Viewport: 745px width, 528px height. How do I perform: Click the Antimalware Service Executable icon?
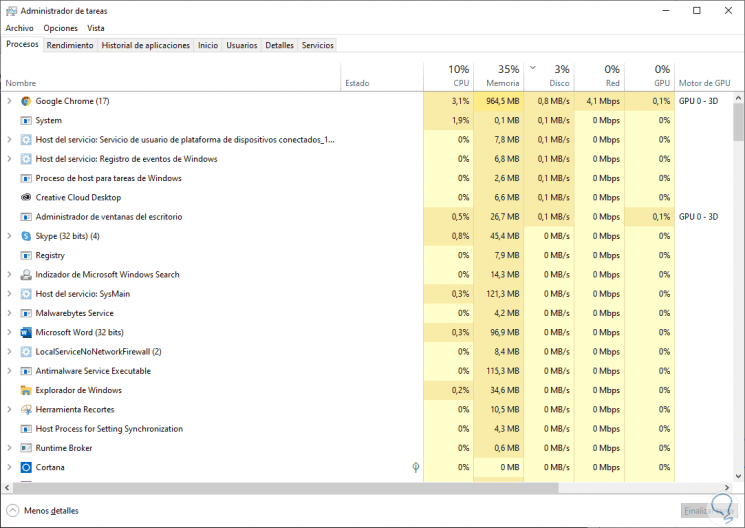click(26, 371)
